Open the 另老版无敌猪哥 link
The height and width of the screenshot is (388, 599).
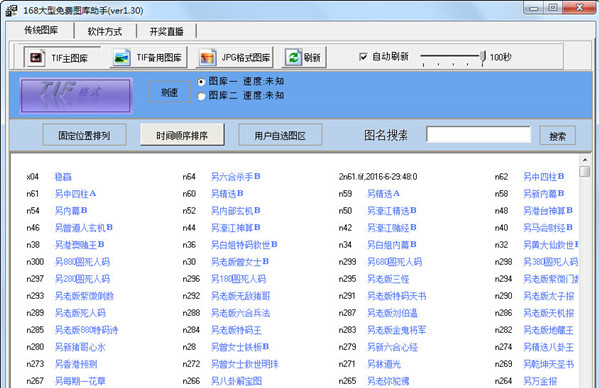tap(241, 296)
